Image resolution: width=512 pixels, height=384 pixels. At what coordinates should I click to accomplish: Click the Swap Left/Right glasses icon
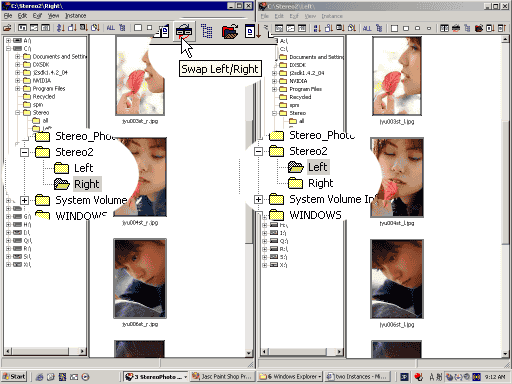pos(184,31)
